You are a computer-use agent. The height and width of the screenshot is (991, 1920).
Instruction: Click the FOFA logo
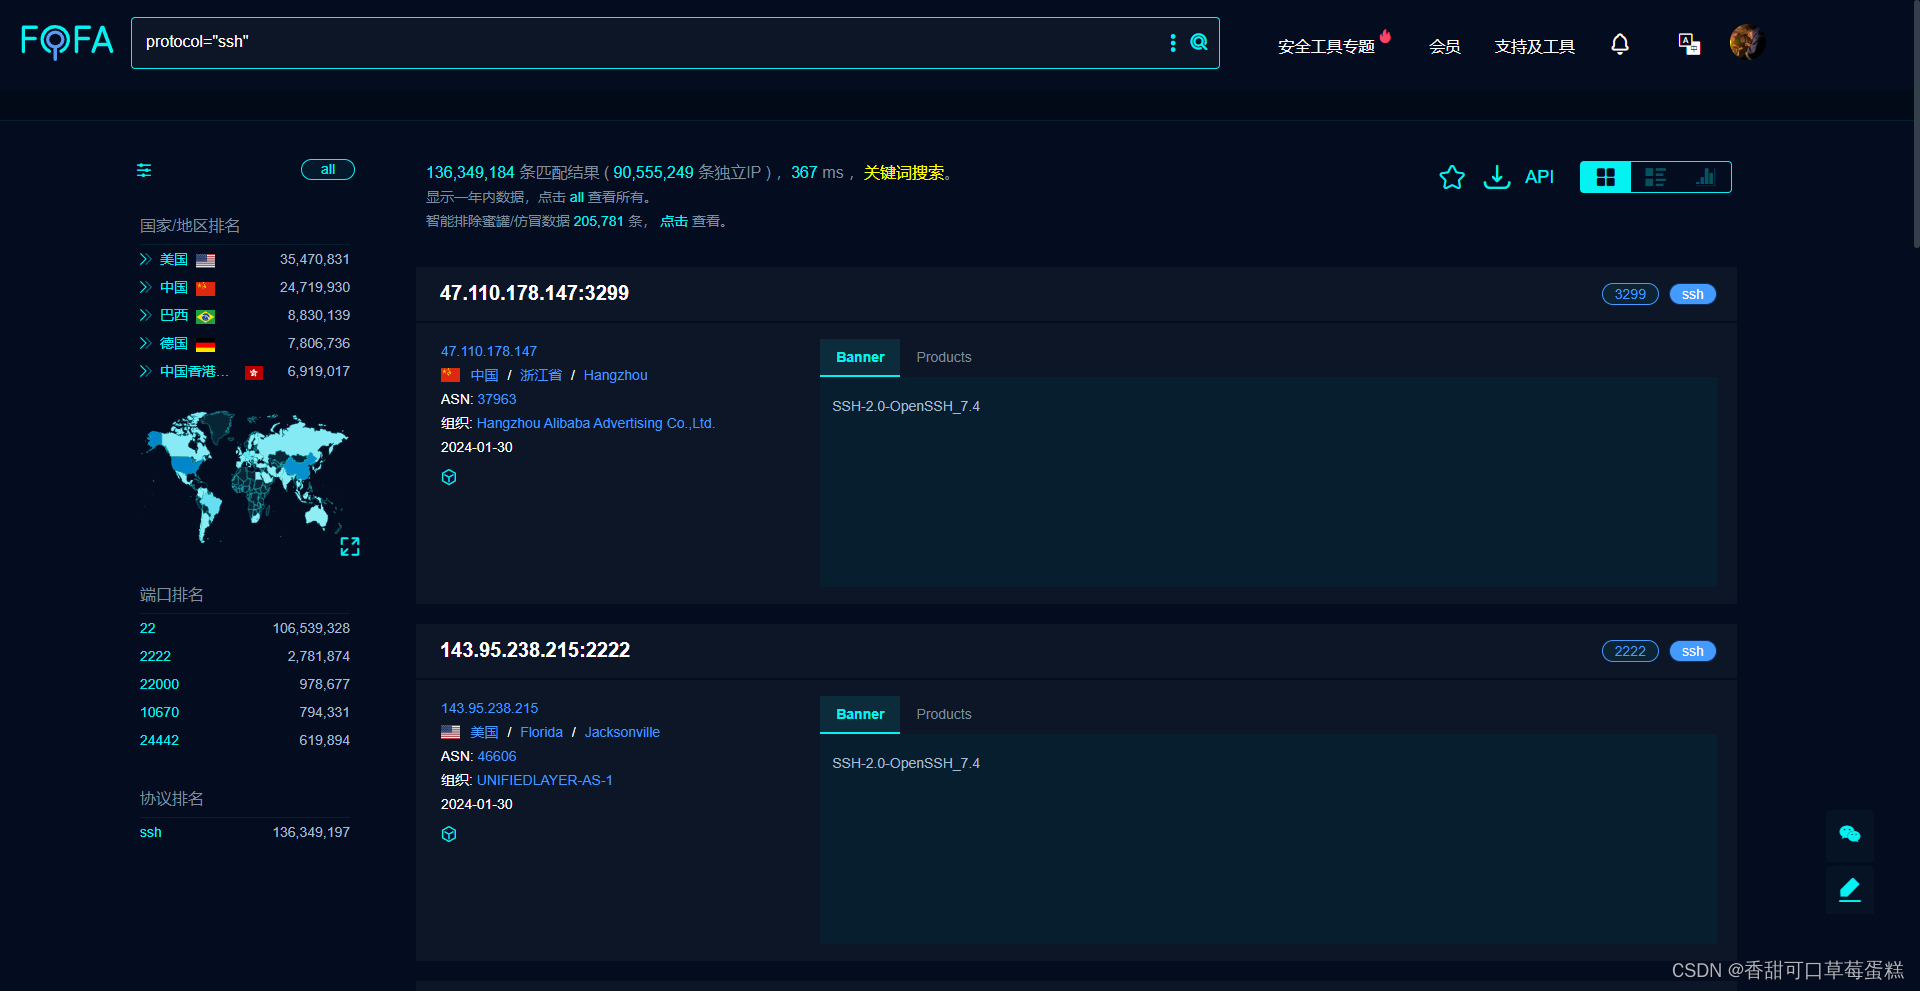point(67,41)
